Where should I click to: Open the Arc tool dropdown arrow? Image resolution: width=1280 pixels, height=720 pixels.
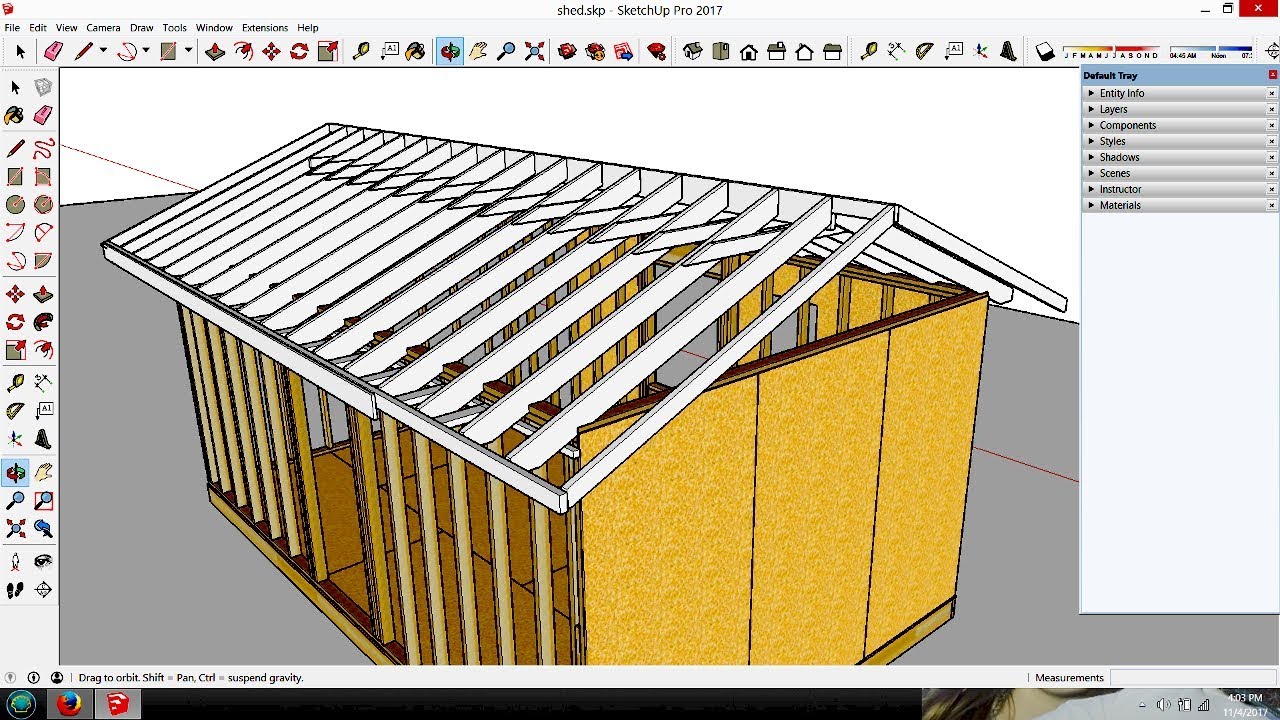146,51
